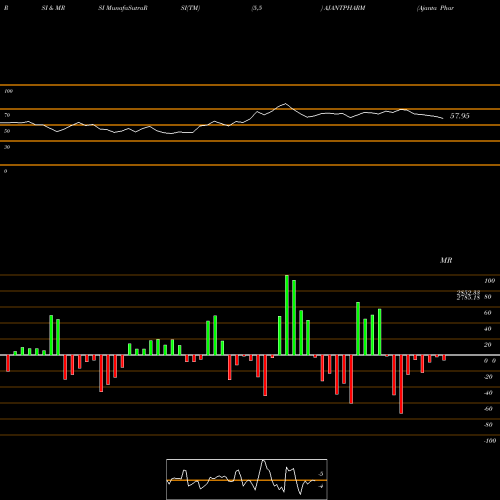Screen dimensions: 500x500
Task: Click the -100 label on MR axis
Action: [490, 441]
